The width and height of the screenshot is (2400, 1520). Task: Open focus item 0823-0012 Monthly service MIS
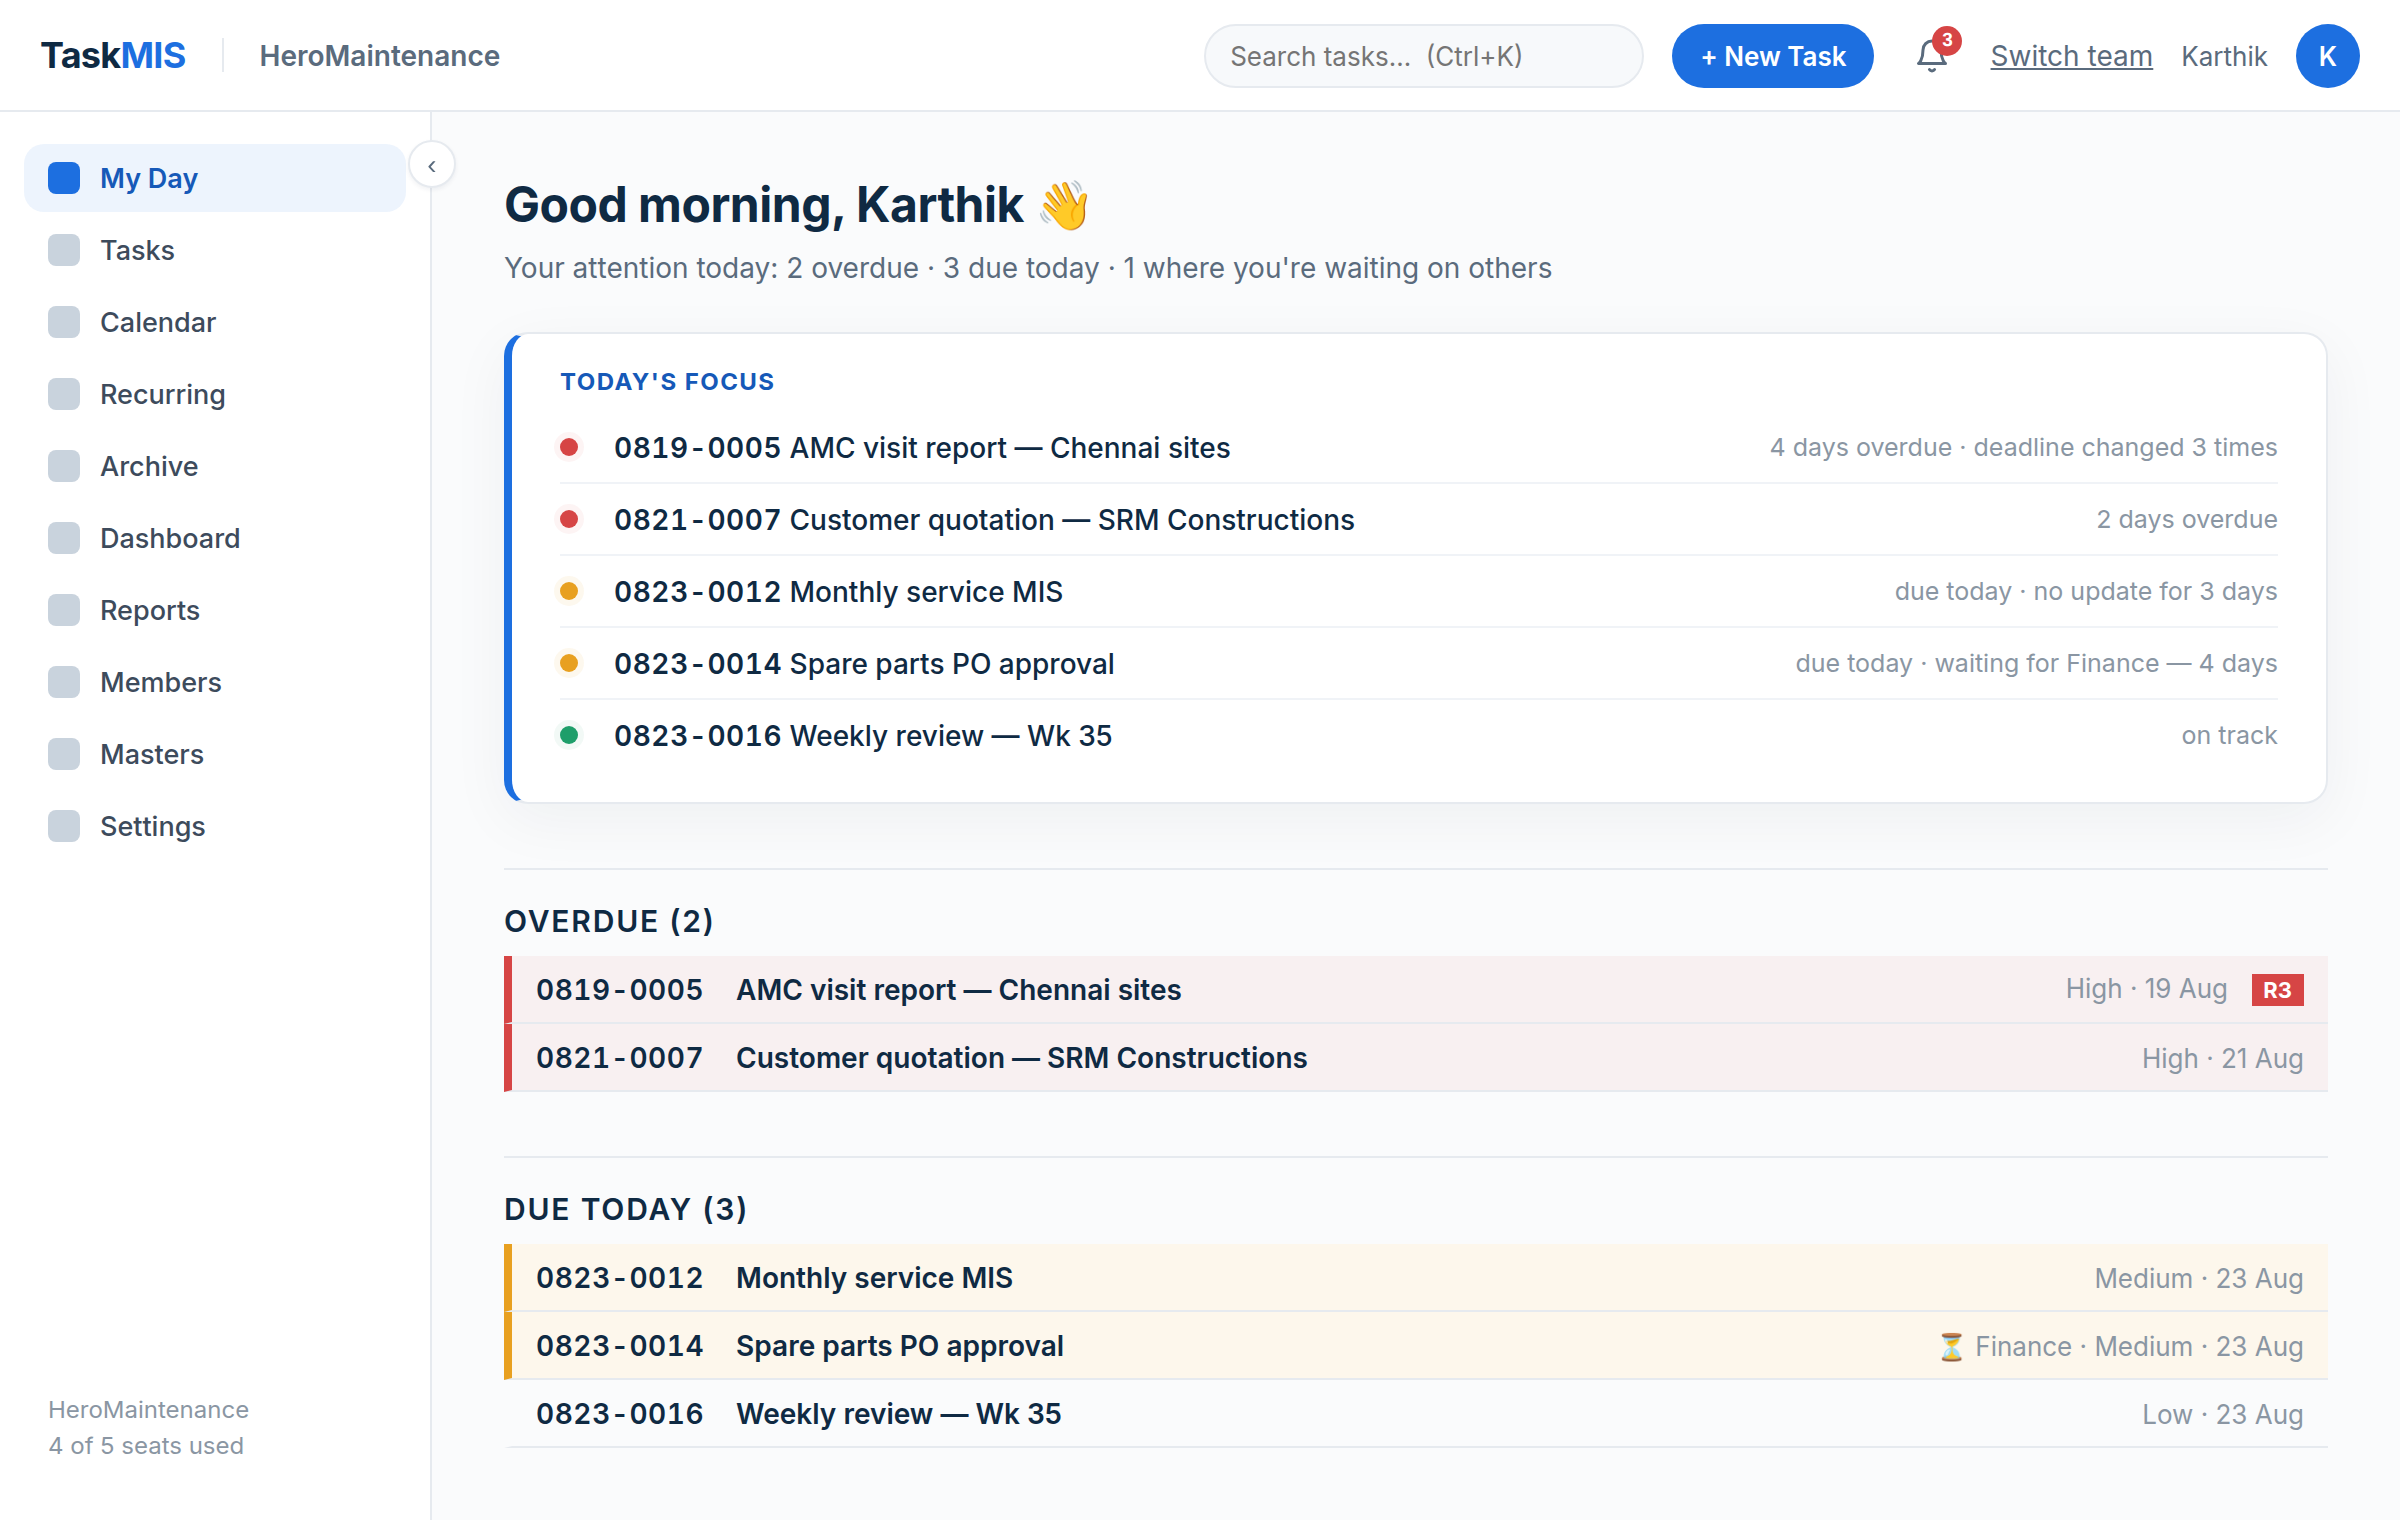pyautogui.click(x=1418, y=591)
